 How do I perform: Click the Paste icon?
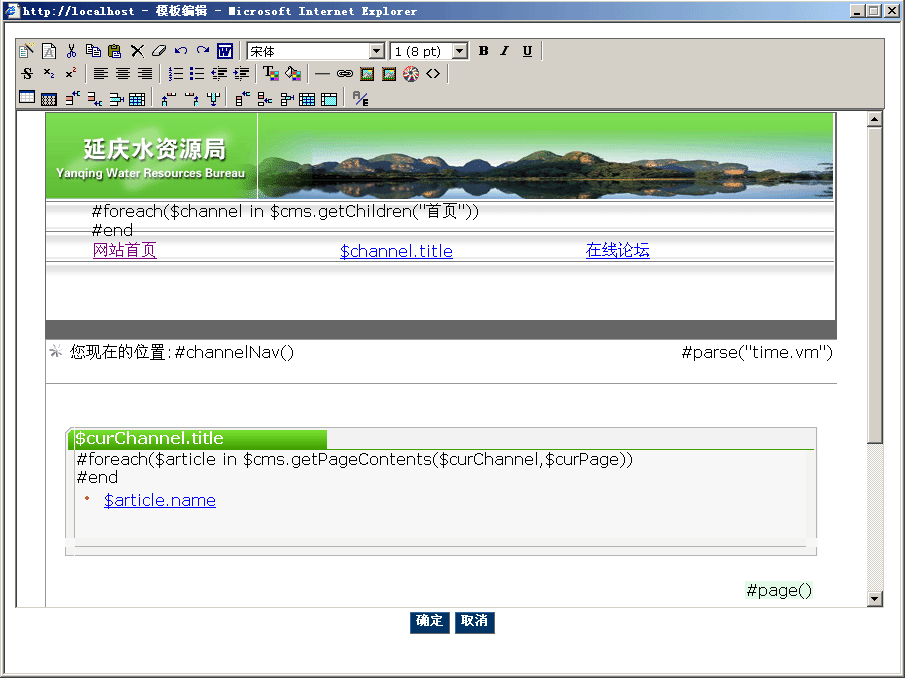click(x=113, y=50)
